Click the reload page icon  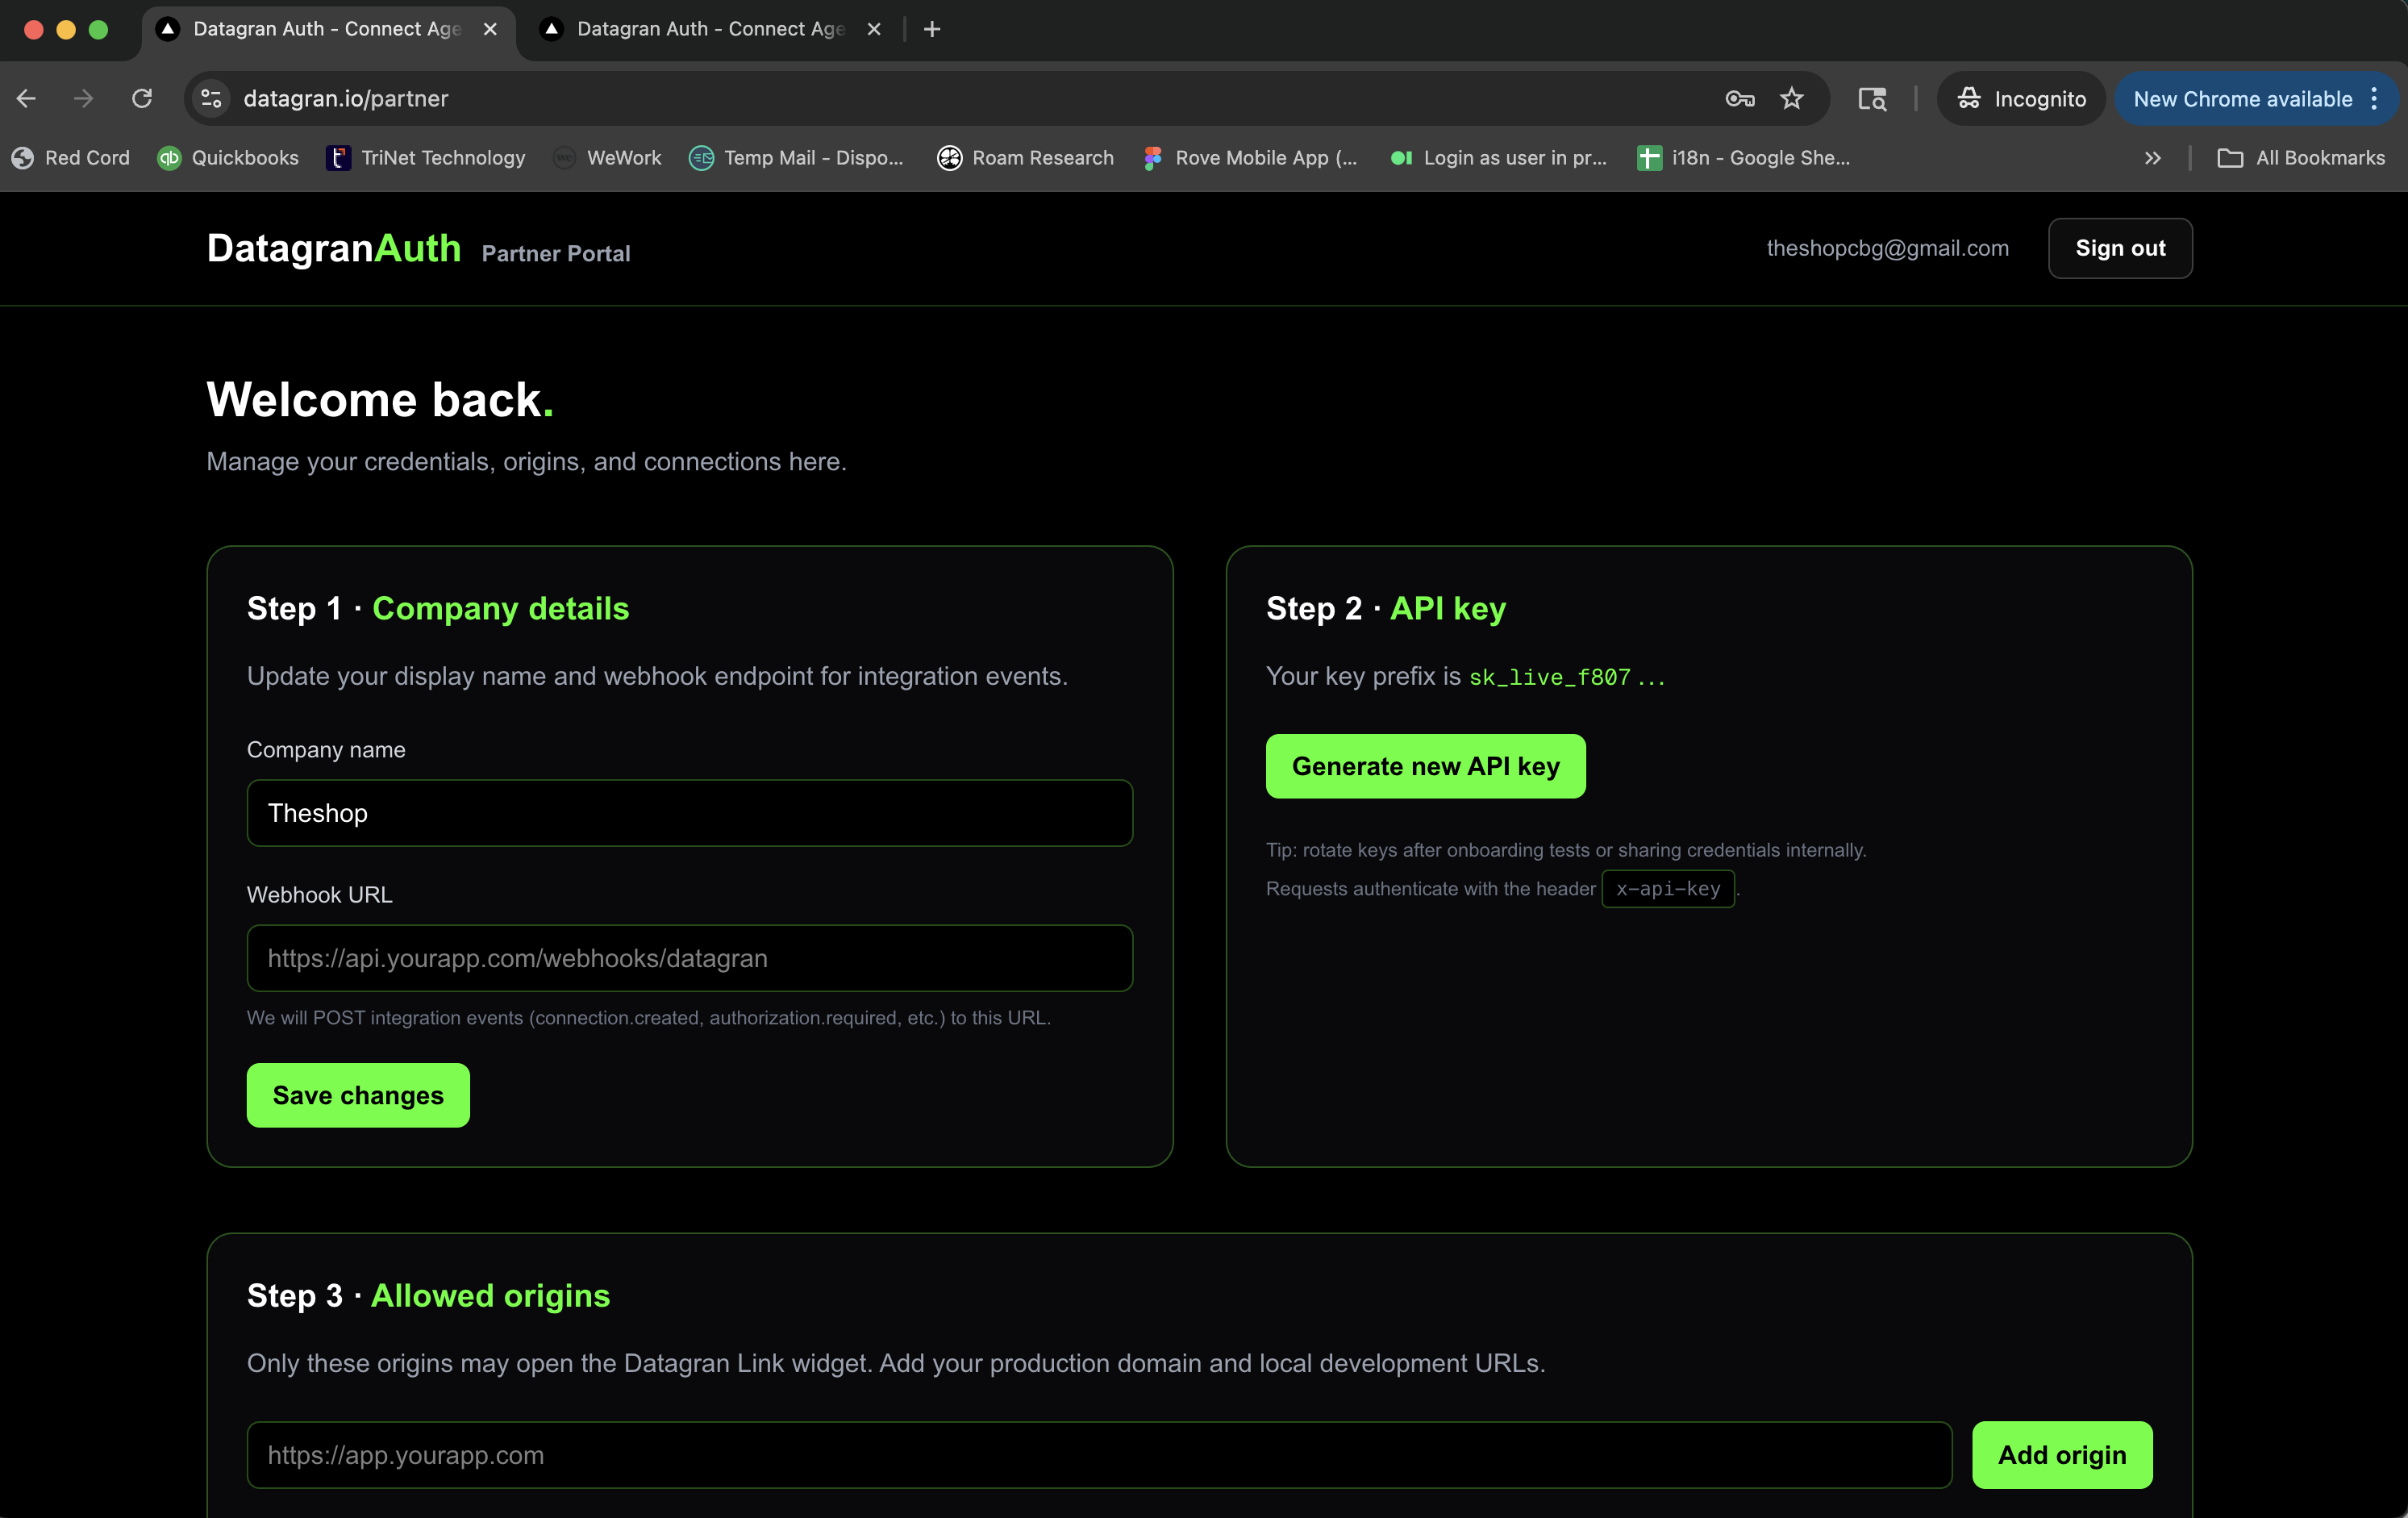[x=141, y=98]
